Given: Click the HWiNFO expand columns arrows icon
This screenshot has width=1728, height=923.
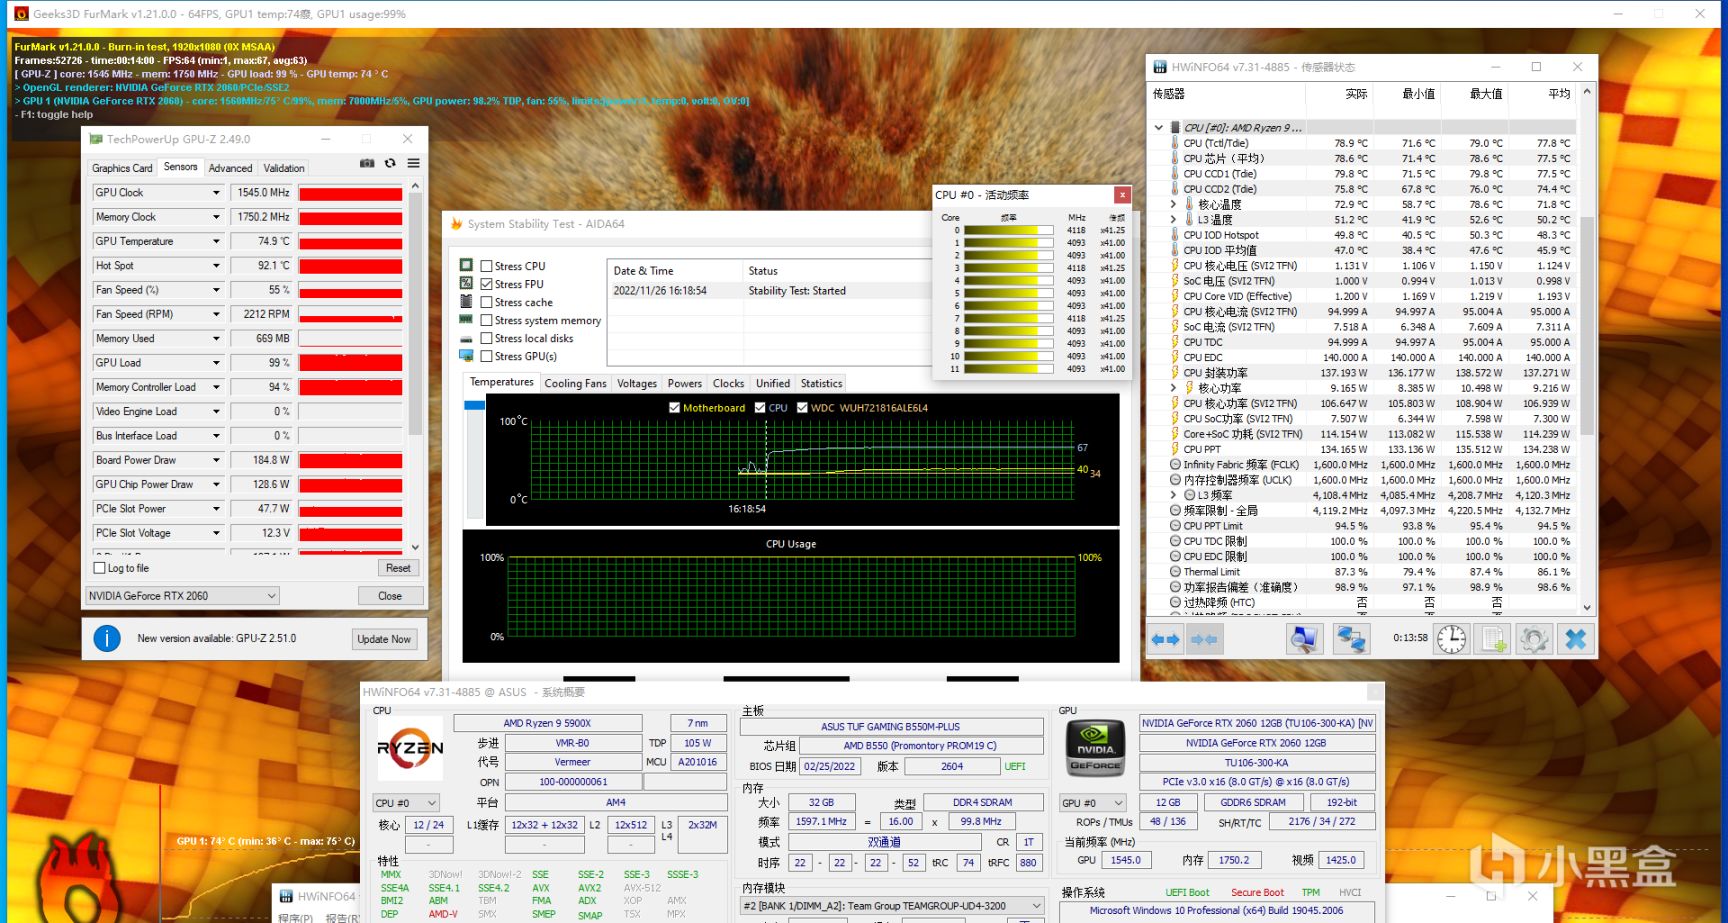Looking at the screenshot, I should point(1166,639).
